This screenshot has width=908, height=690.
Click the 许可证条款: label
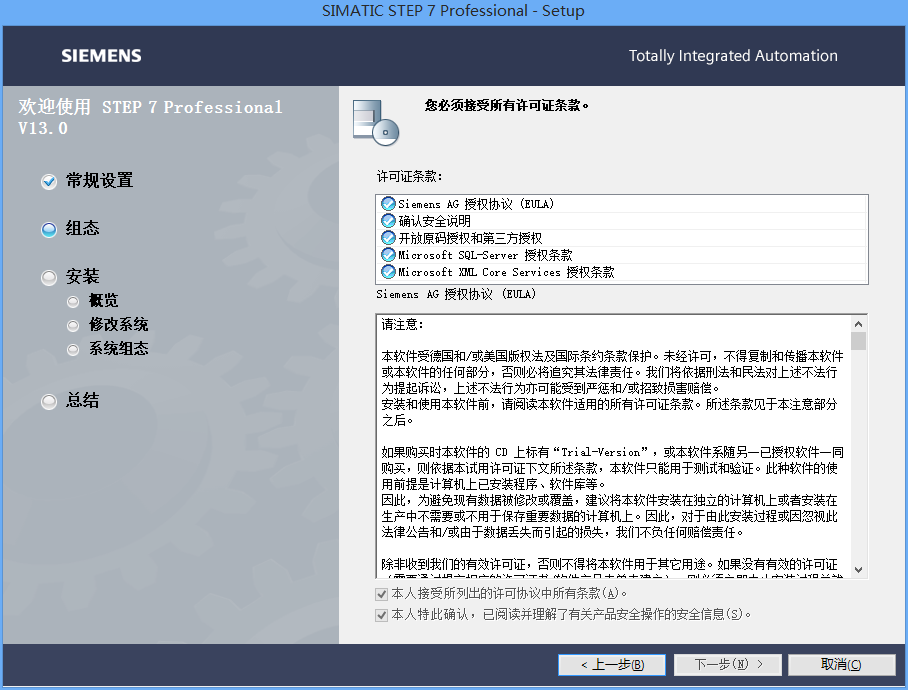[409, 177]
